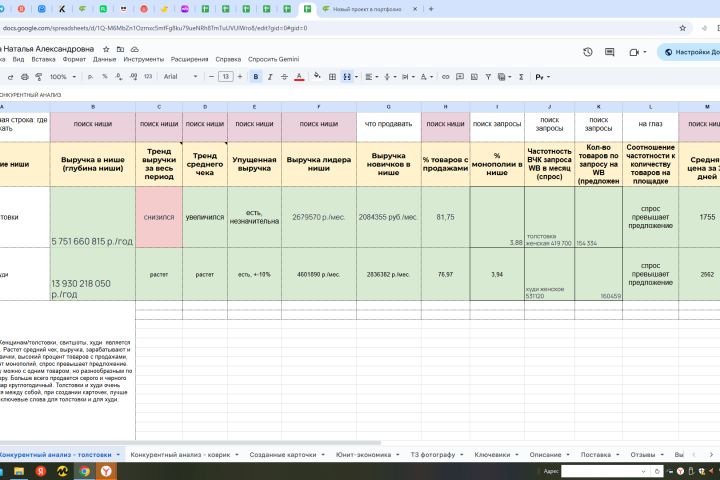
Task: Toggle Strikethrough formatting
Action: [284, 77]
